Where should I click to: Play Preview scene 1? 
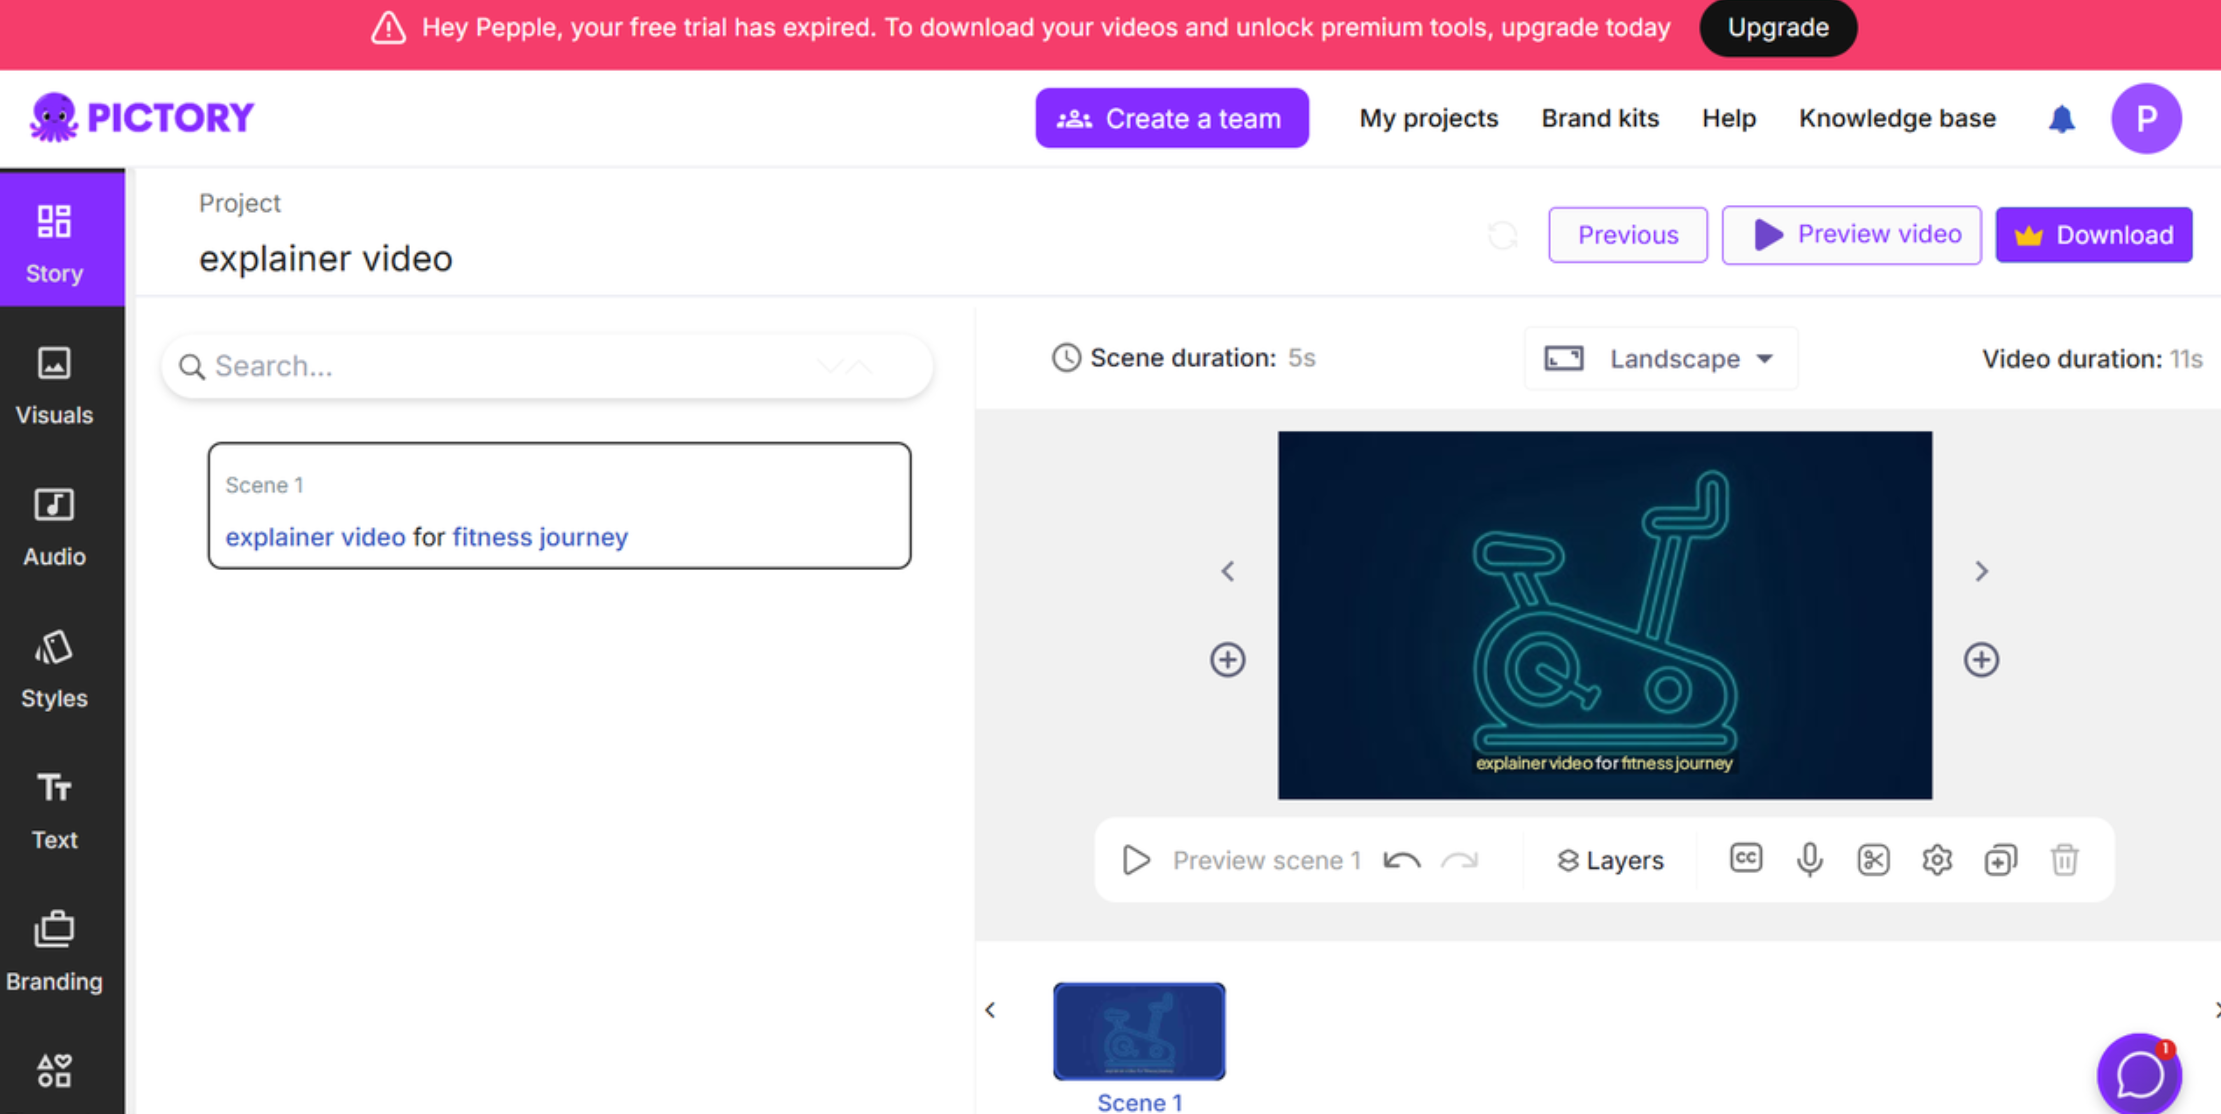pos(1137,860)
